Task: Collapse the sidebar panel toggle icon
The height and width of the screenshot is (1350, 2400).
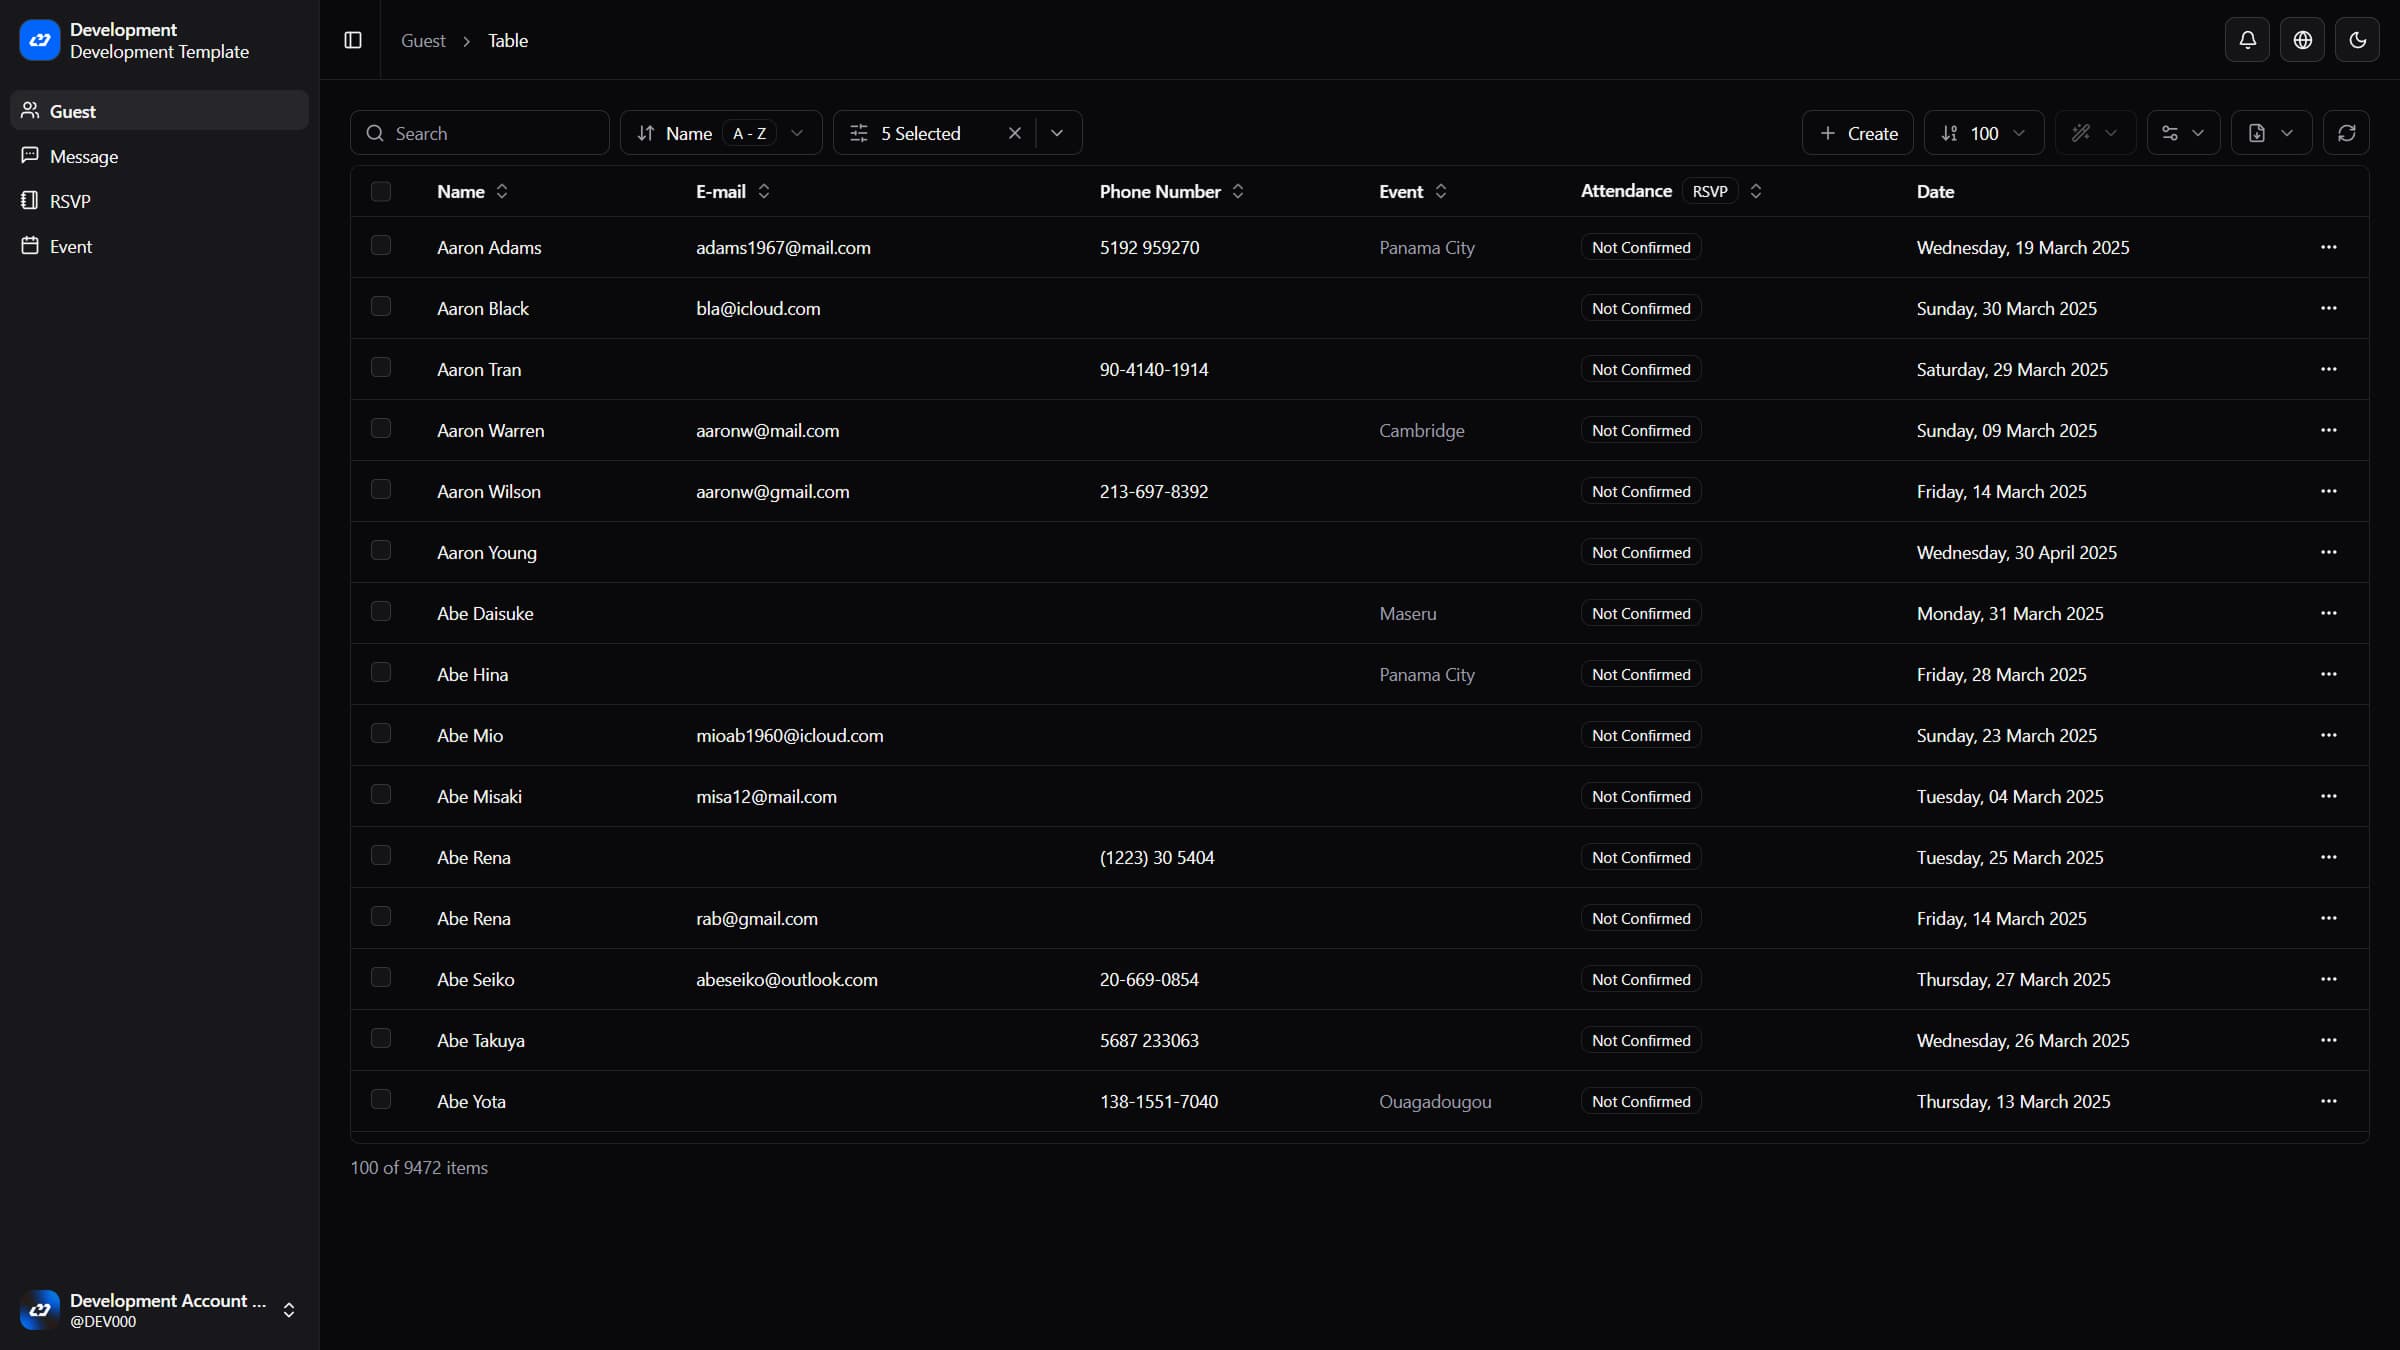Action: tap(353, 40)
